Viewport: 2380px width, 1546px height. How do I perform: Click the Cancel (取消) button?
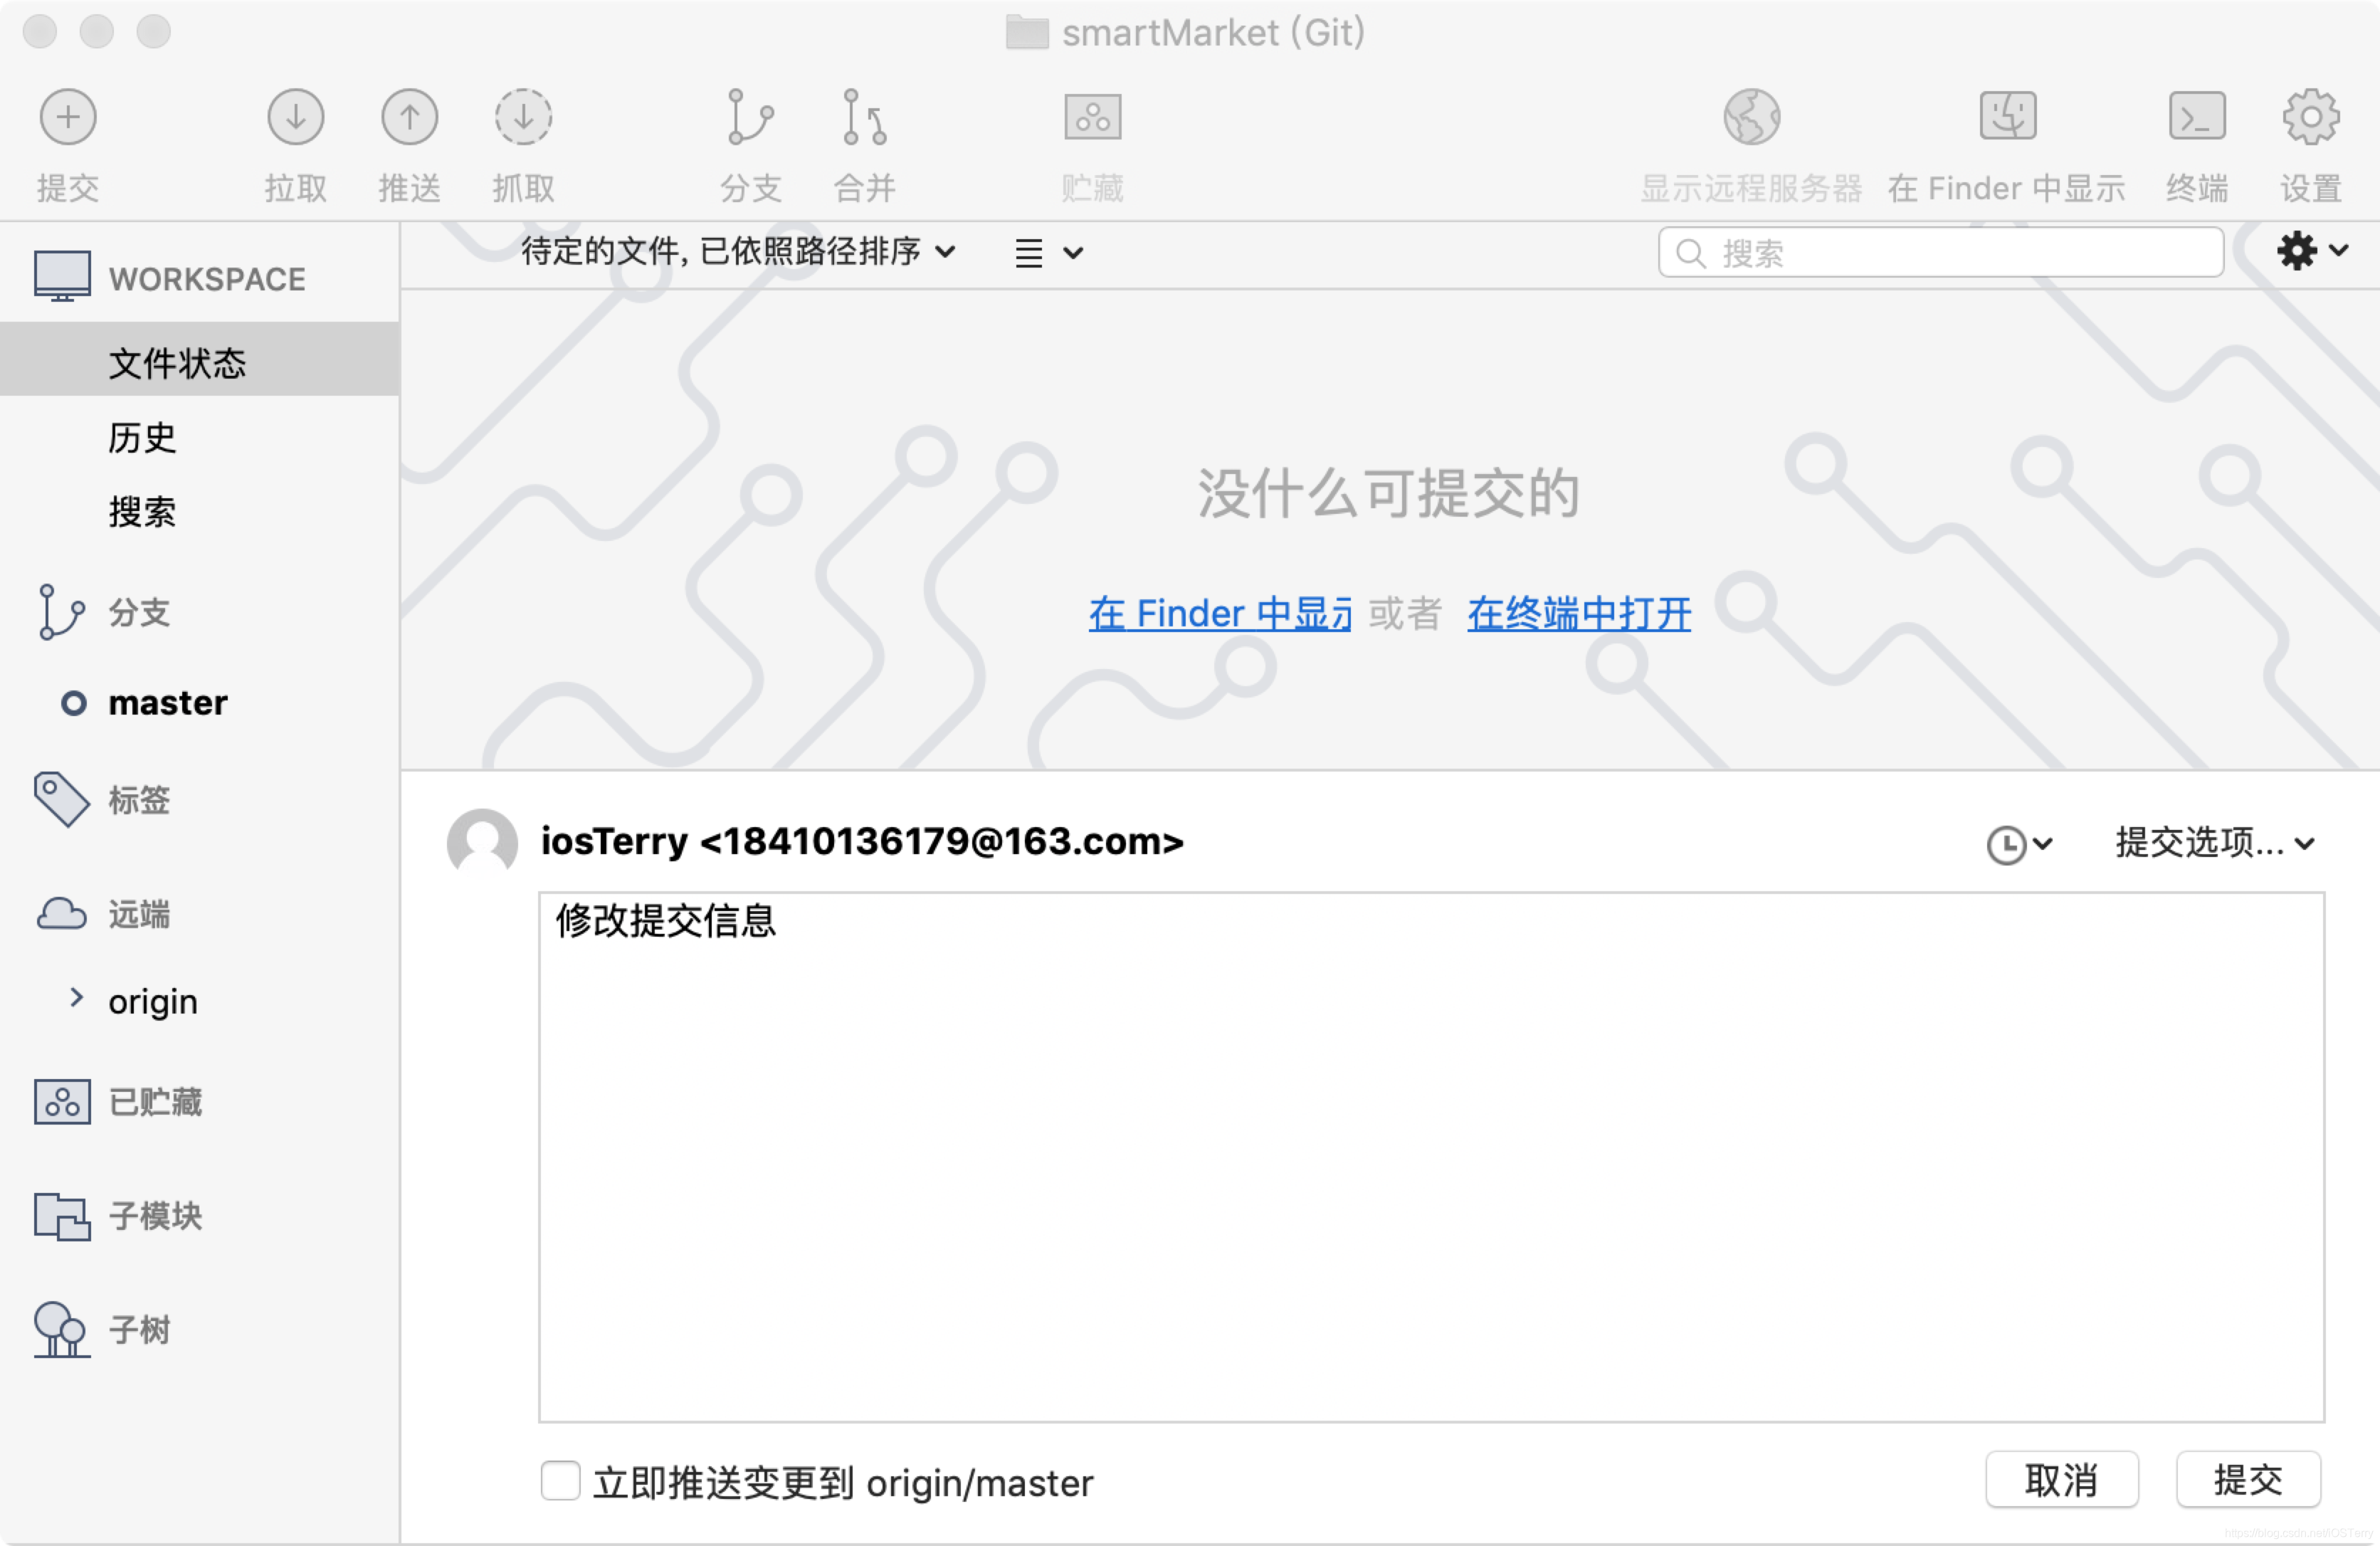(2061, 1480)
